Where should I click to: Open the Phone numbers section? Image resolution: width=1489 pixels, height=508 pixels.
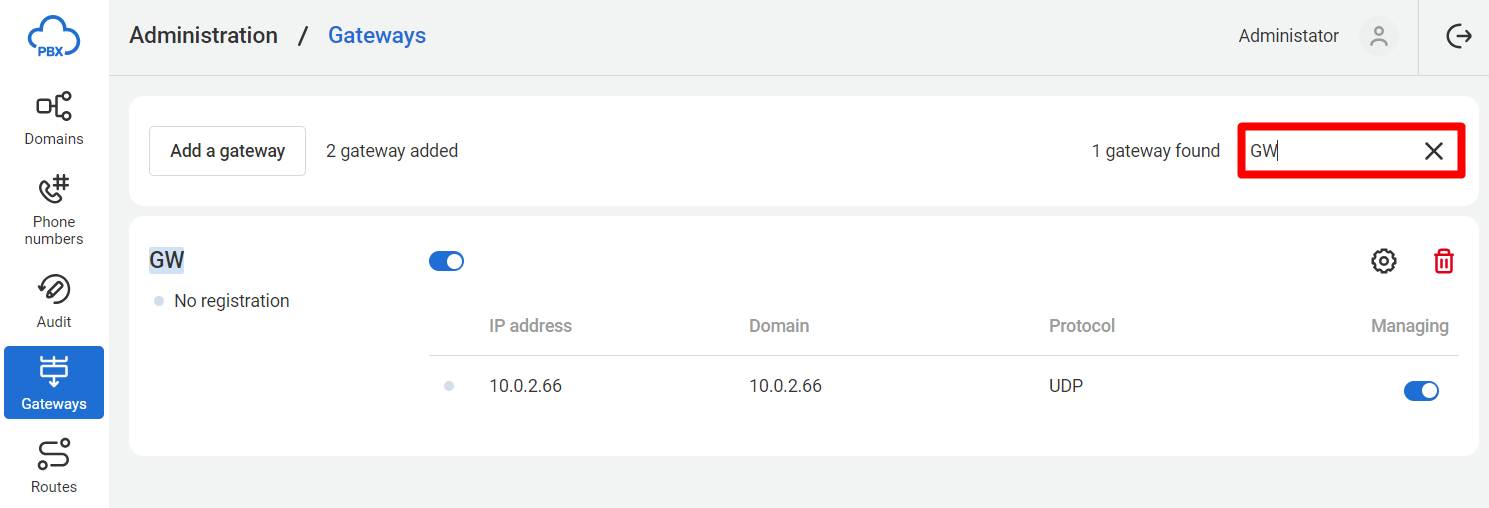tap(54, 210)
